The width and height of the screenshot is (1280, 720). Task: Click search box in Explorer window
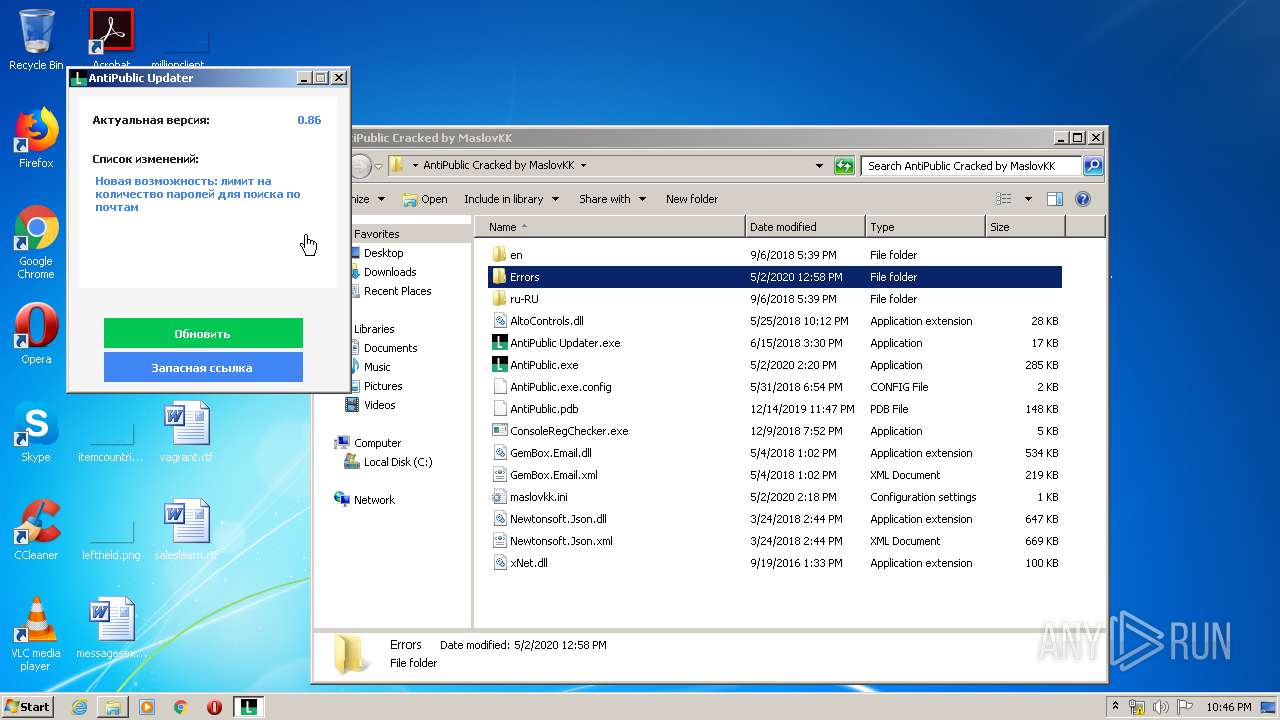point(972,166)
